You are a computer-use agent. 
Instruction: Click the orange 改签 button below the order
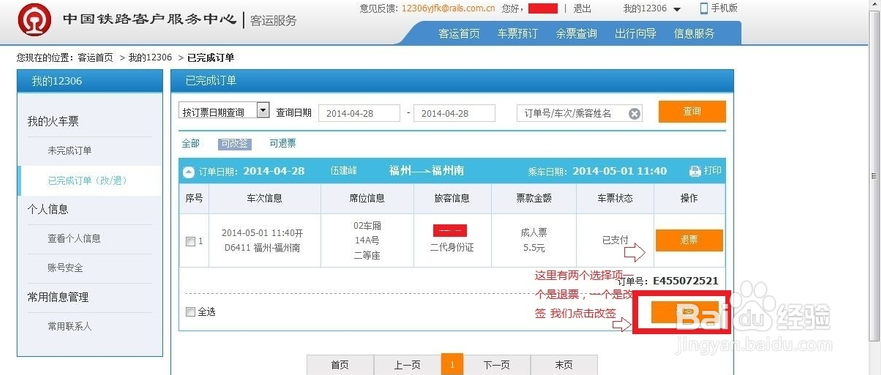tap(685, 312)
